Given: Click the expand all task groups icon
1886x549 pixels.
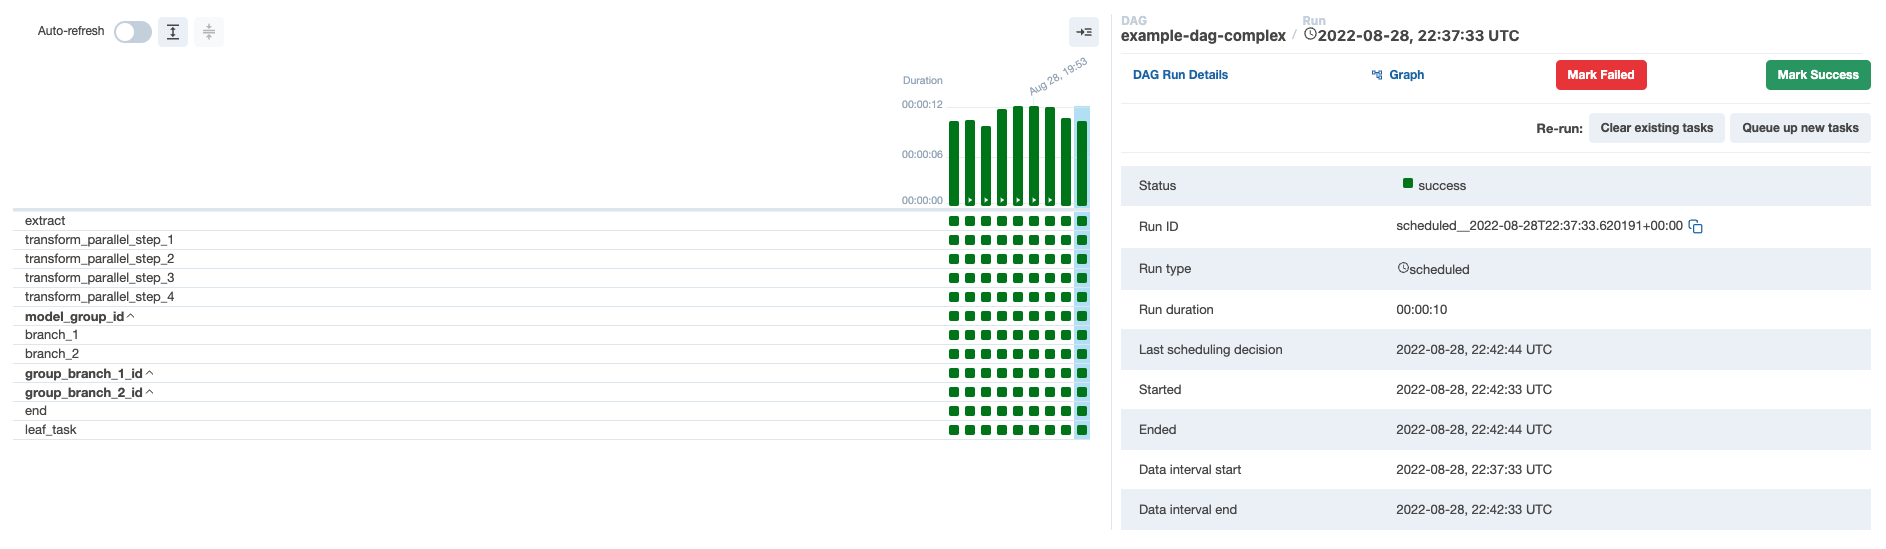Looking at the screenshot, I should point(173,32).
